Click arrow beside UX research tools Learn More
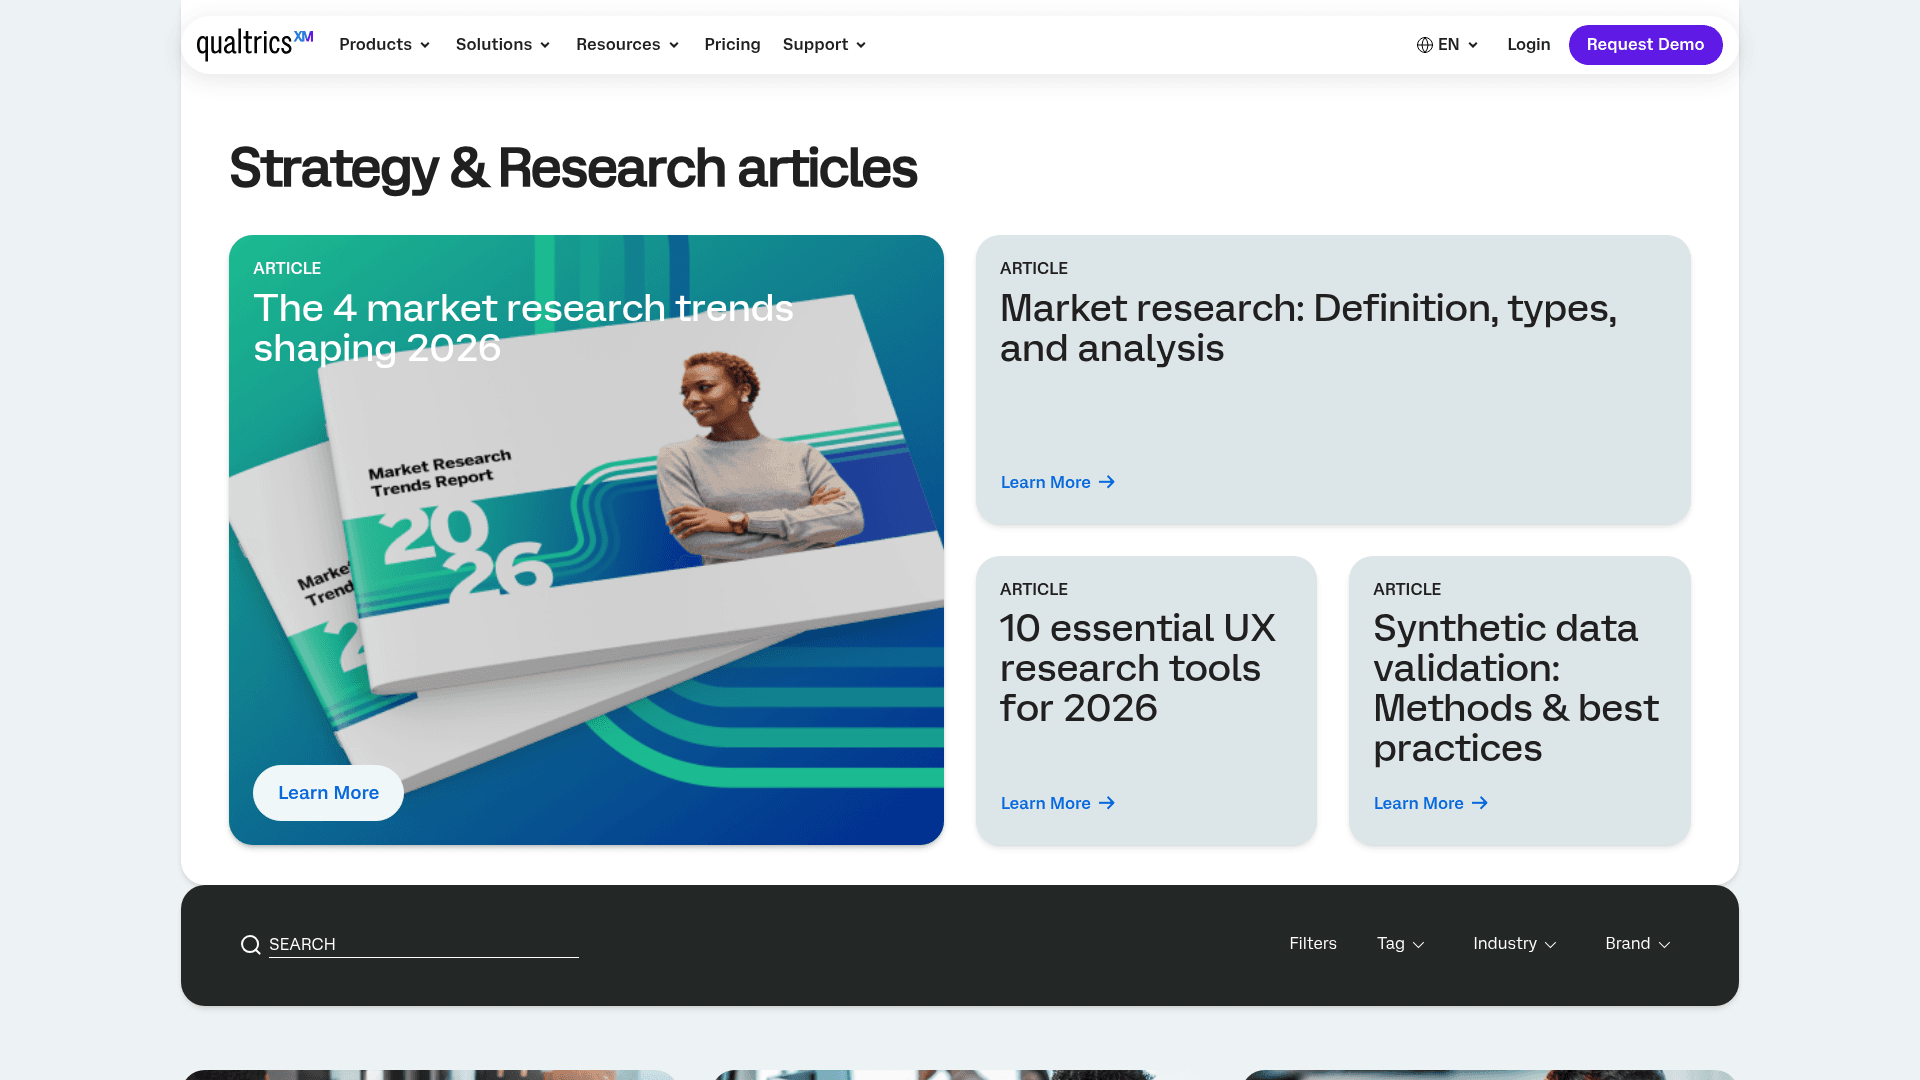Image resolution: width=1920 pixels, height=1080 pixels. (1107, 803)
